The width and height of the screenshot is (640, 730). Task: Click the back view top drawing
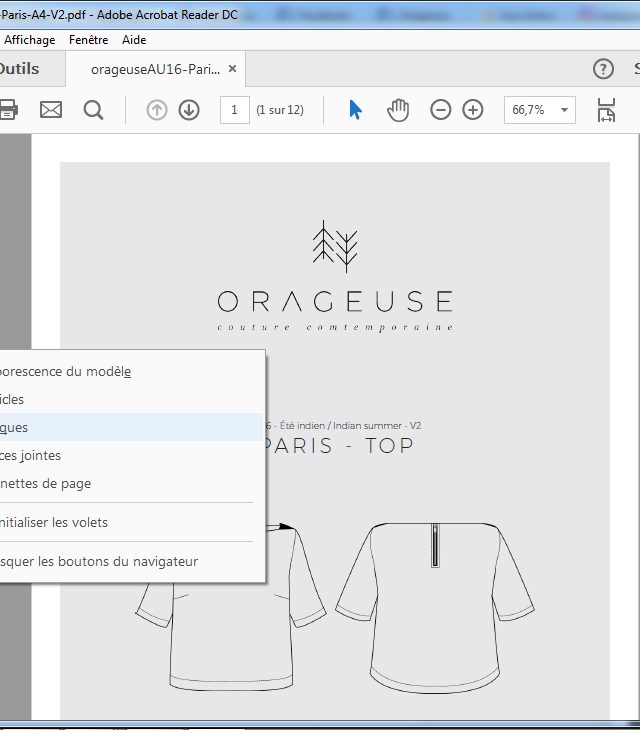coord(435,608)
